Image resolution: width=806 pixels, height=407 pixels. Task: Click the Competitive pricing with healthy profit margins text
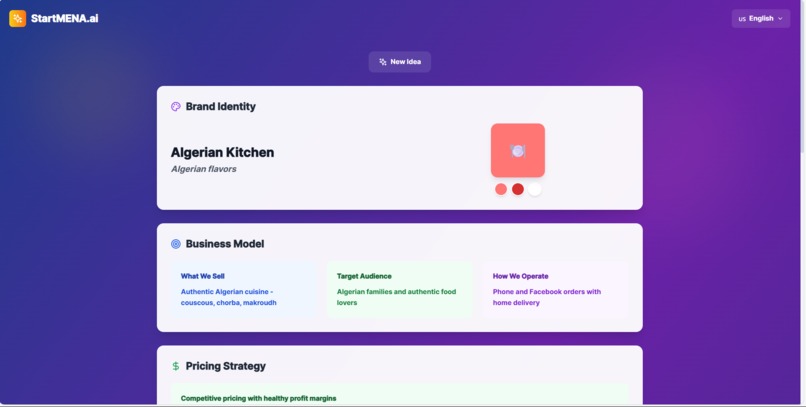click(x=259, y=398)
